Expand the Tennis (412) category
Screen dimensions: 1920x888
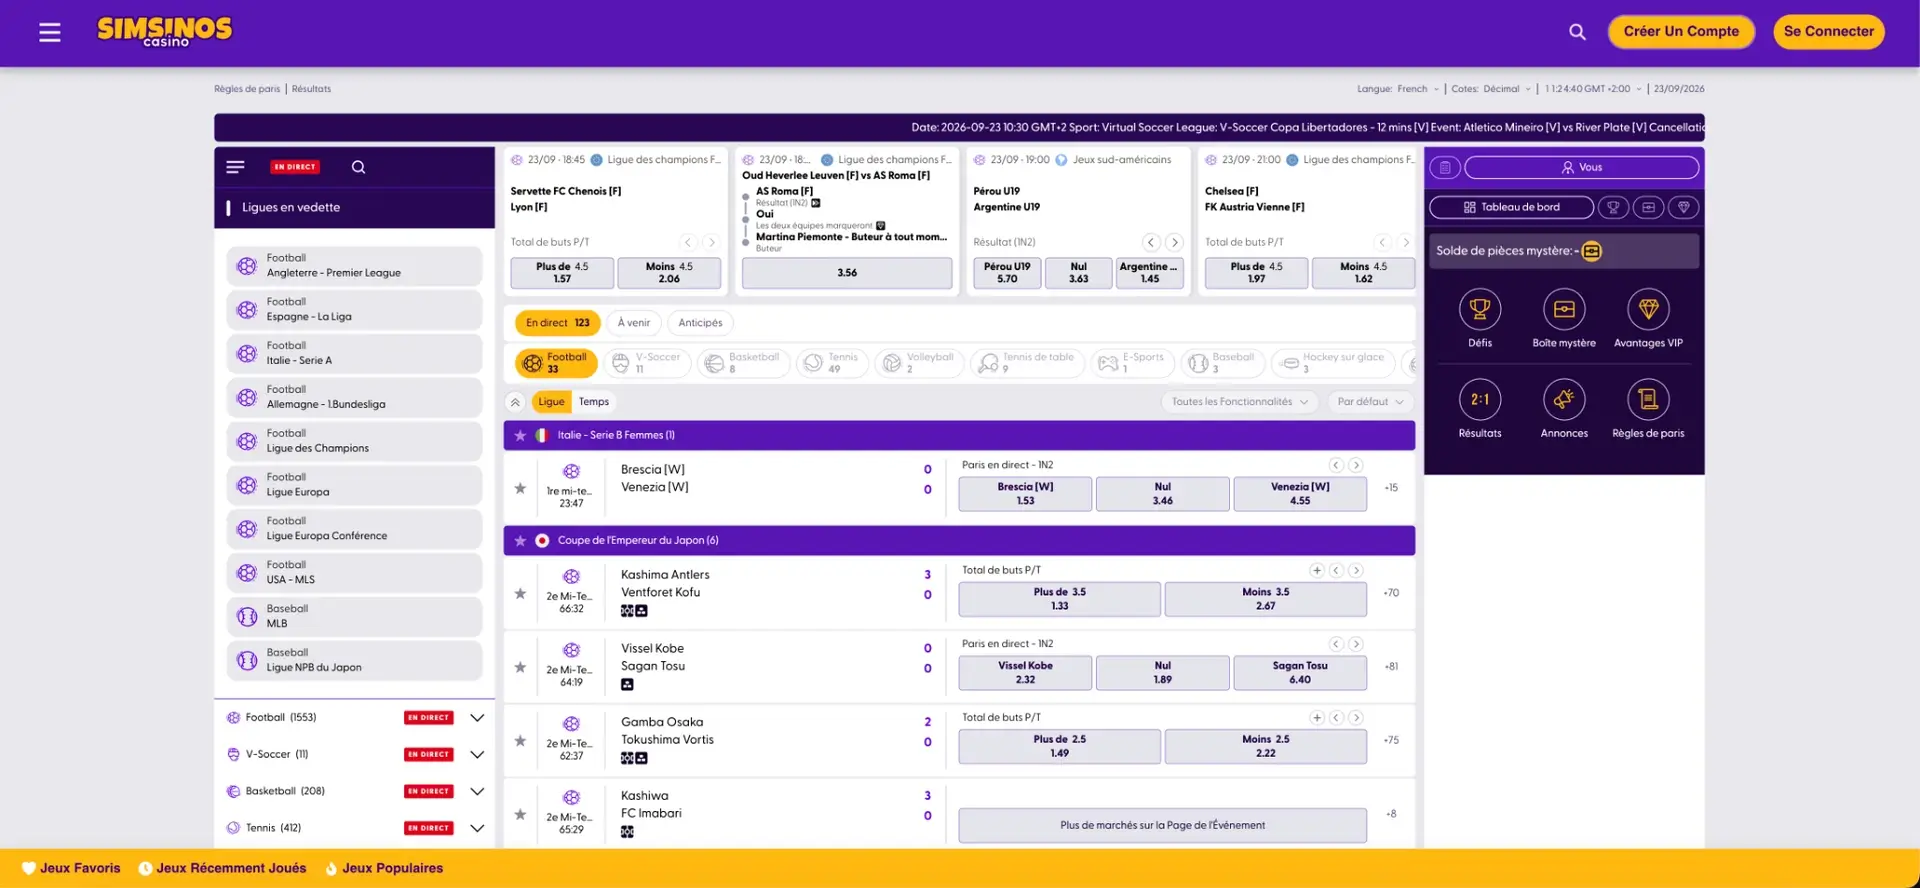477,828
